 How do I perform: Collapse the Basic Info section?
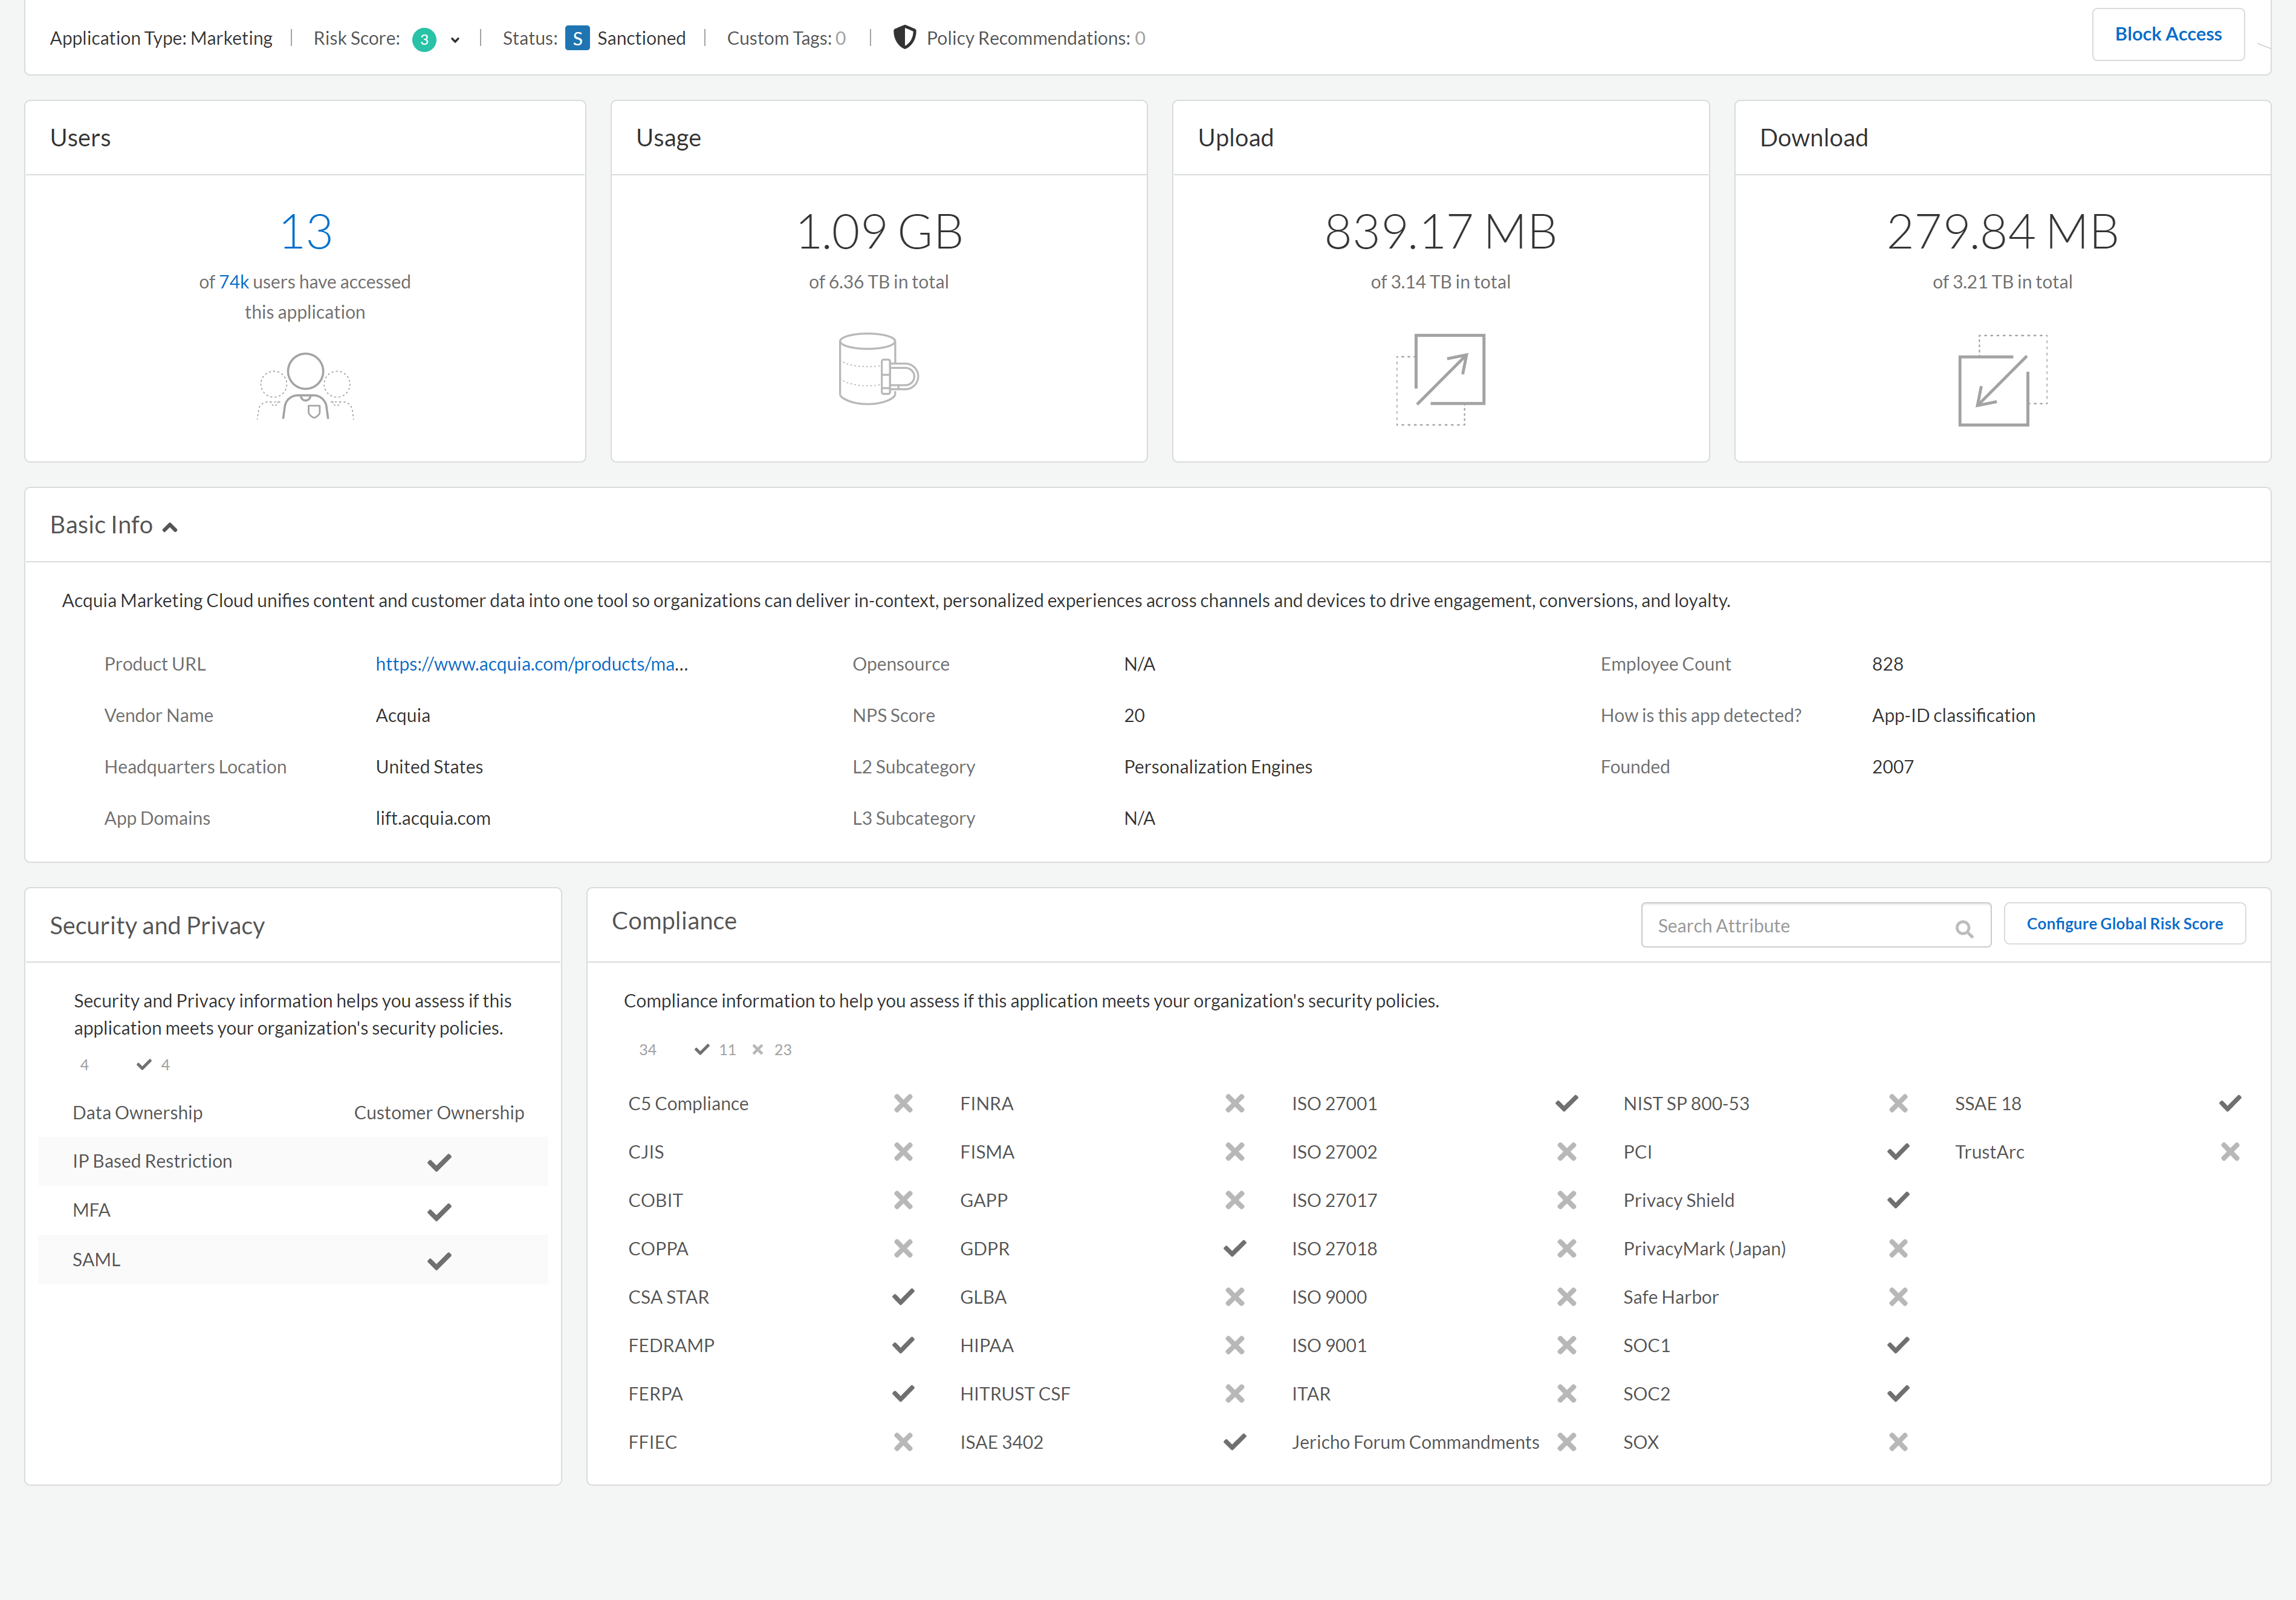(x=170, y=527)
